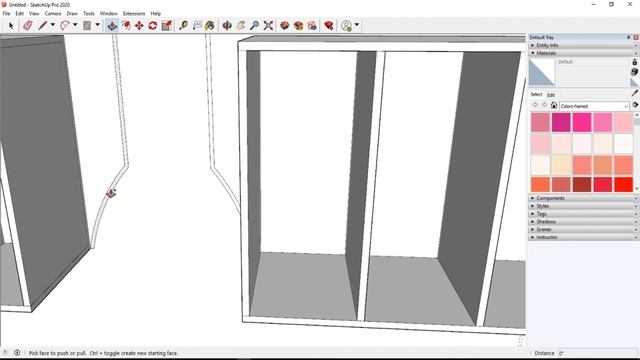Click the Create Material icon
Screen dimensions: 640x360
point(634,72)
